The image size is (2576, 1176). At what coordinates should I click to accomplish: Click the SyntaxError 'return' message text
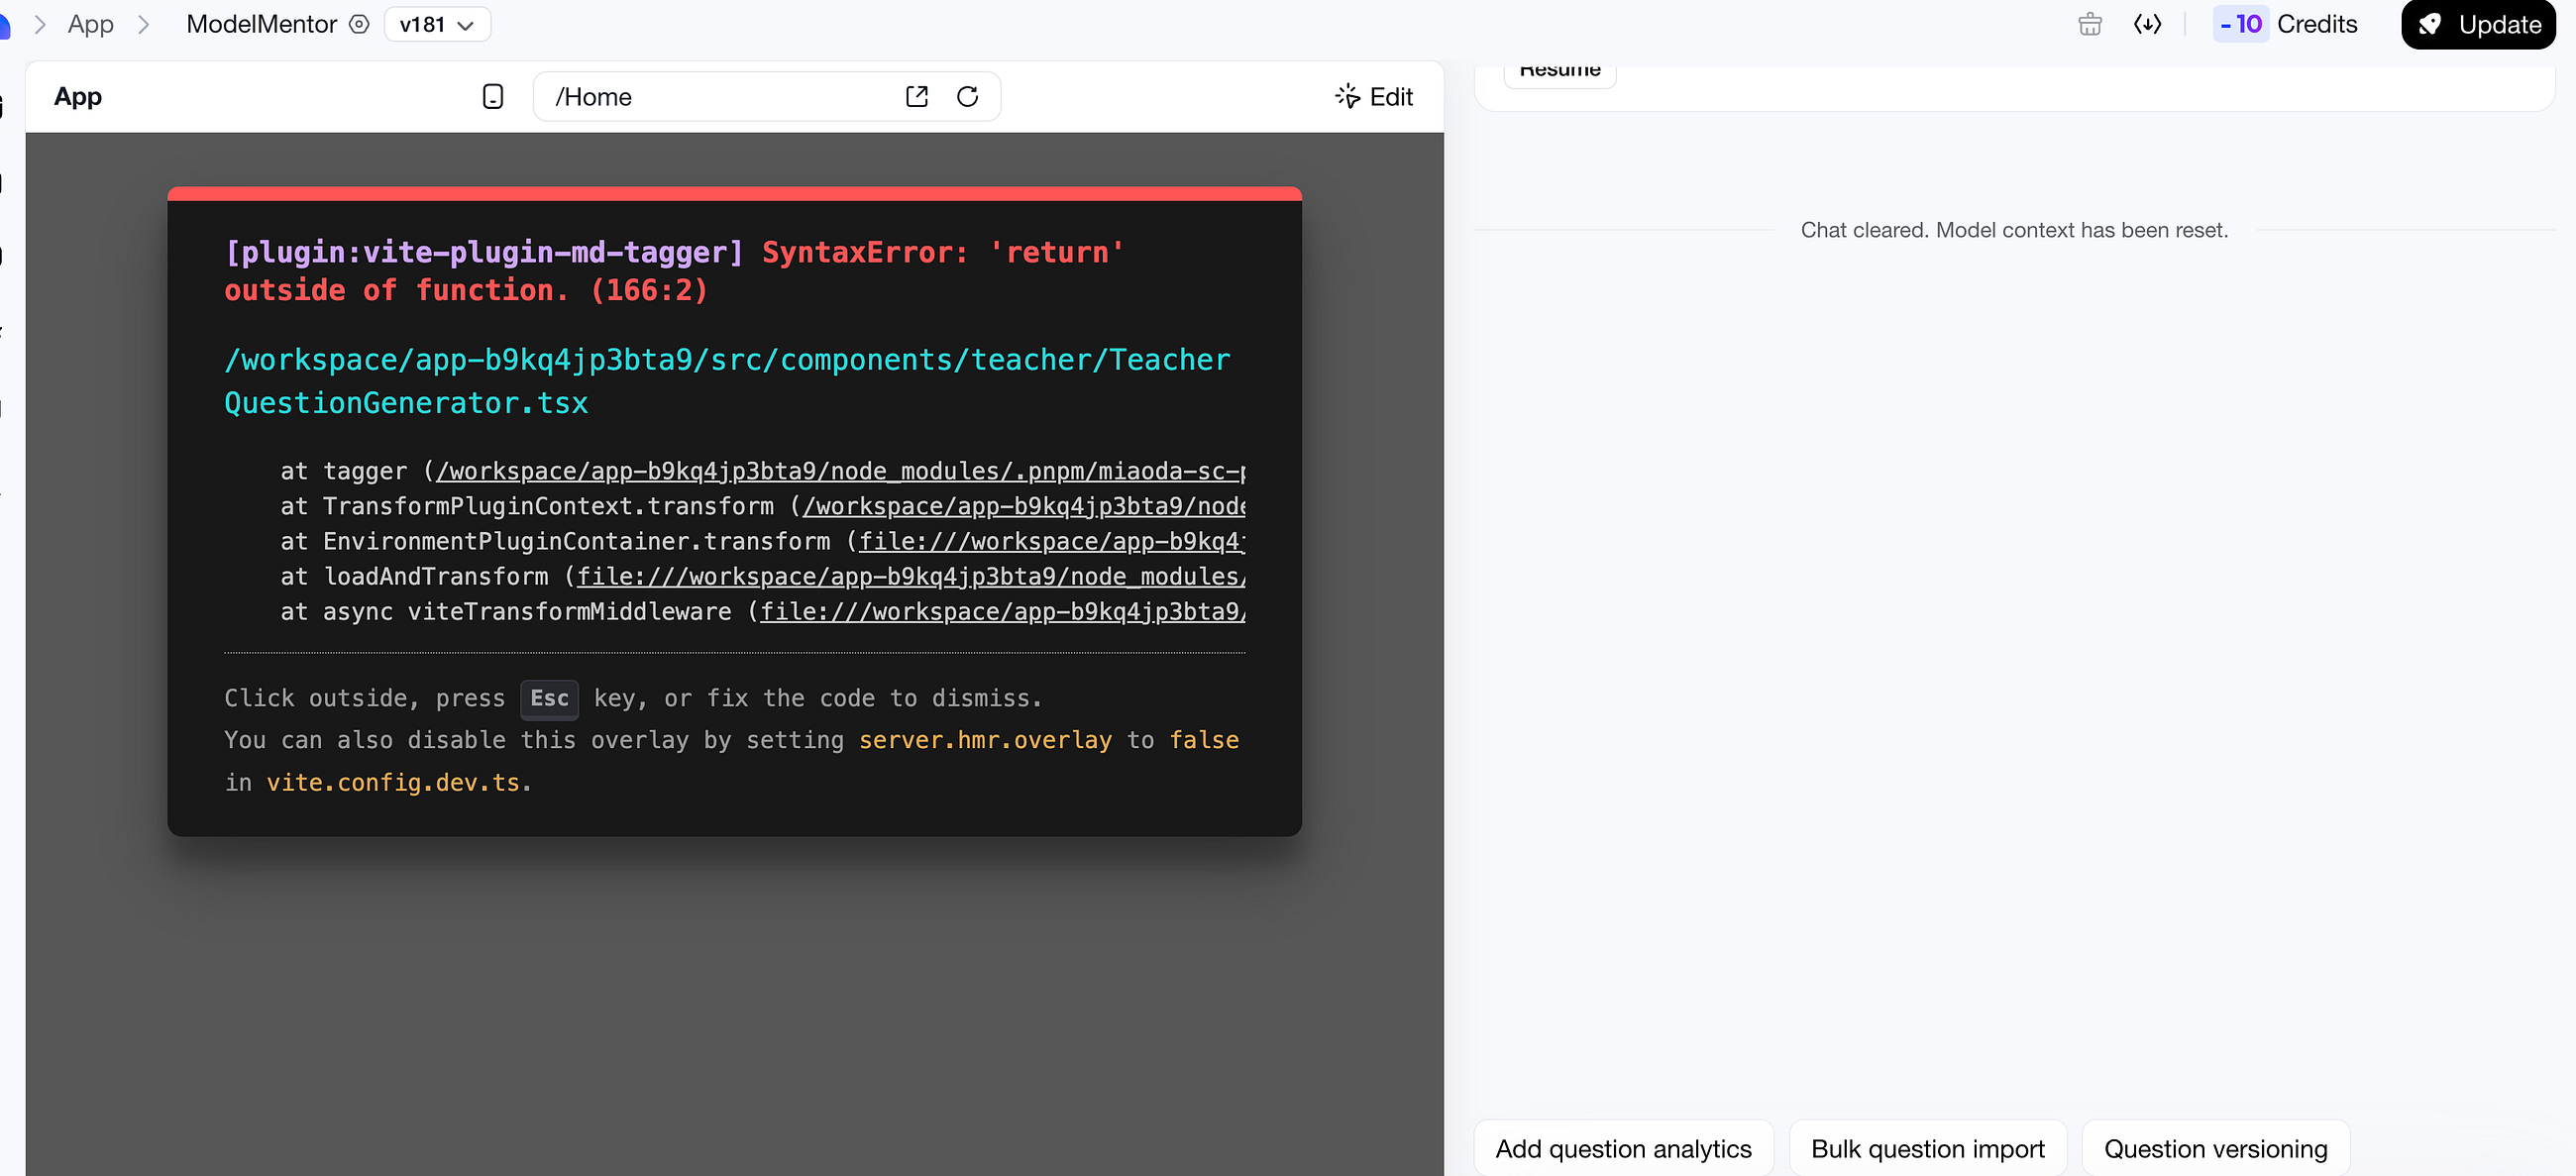pos(674,271)
